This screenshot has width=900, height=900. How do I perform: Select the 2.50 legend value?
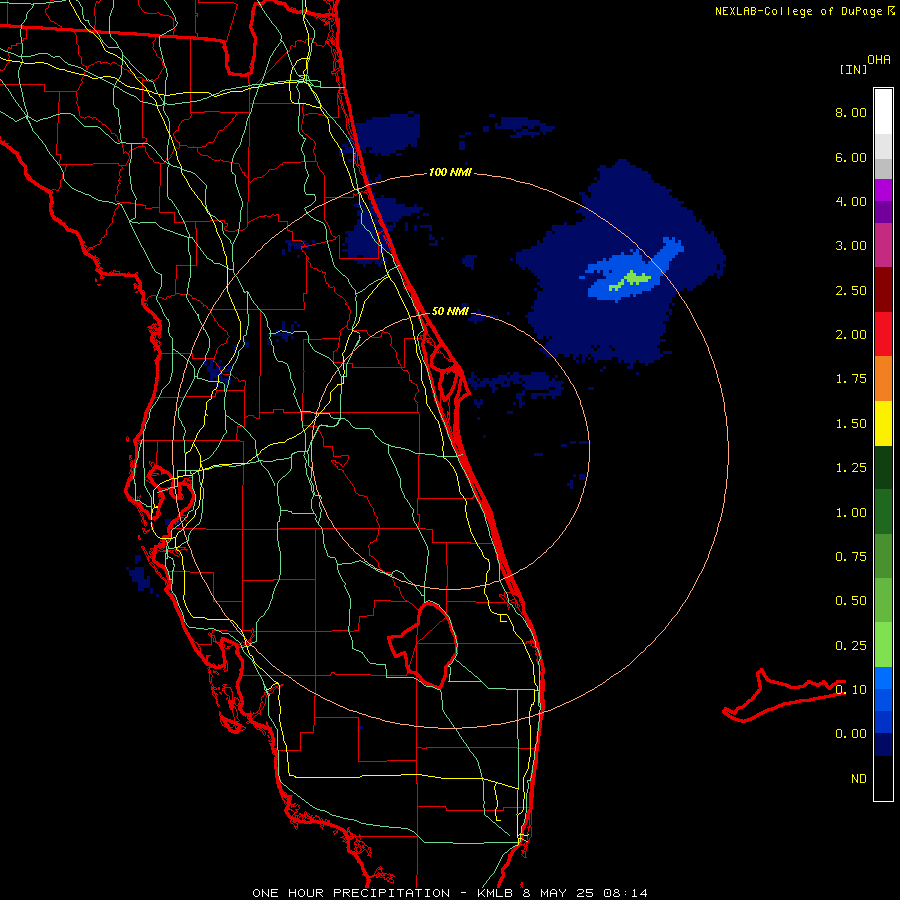point(851,290)
